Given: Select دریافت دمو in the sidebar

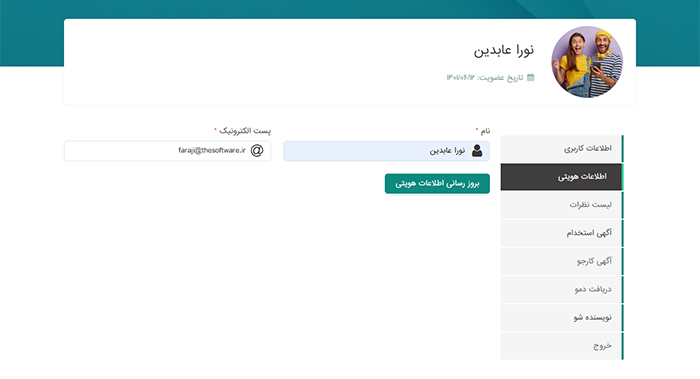Looking at the screenshot, I should pos(562,289).
